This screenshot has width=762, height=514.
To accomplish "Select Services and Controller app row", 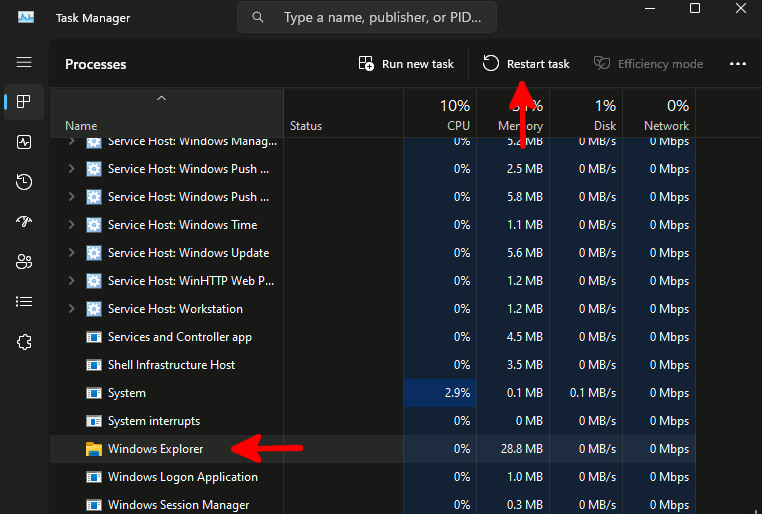I will [373, 337].
